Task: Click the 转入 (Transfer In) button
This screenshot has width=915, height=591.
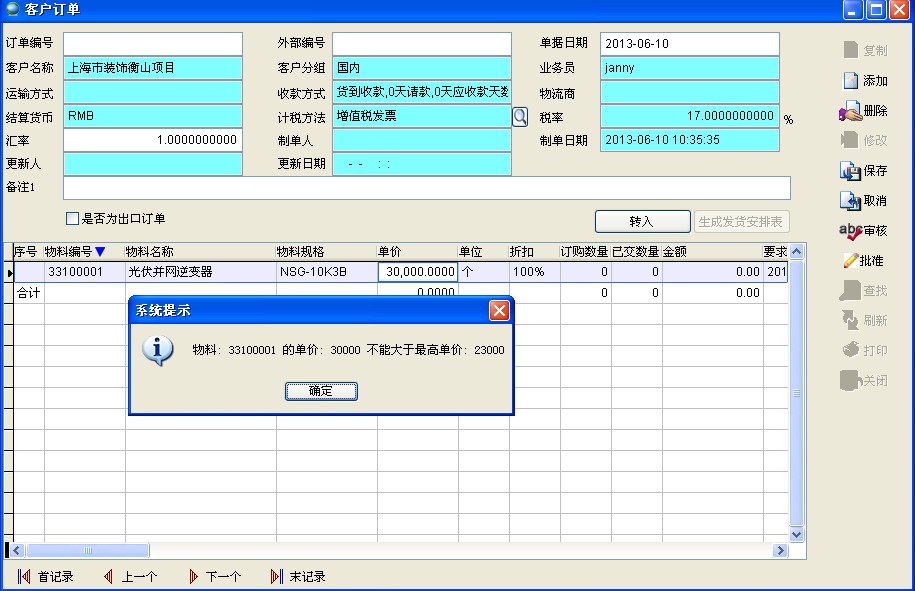Action: pyautogui.click(x=641, y=220)
